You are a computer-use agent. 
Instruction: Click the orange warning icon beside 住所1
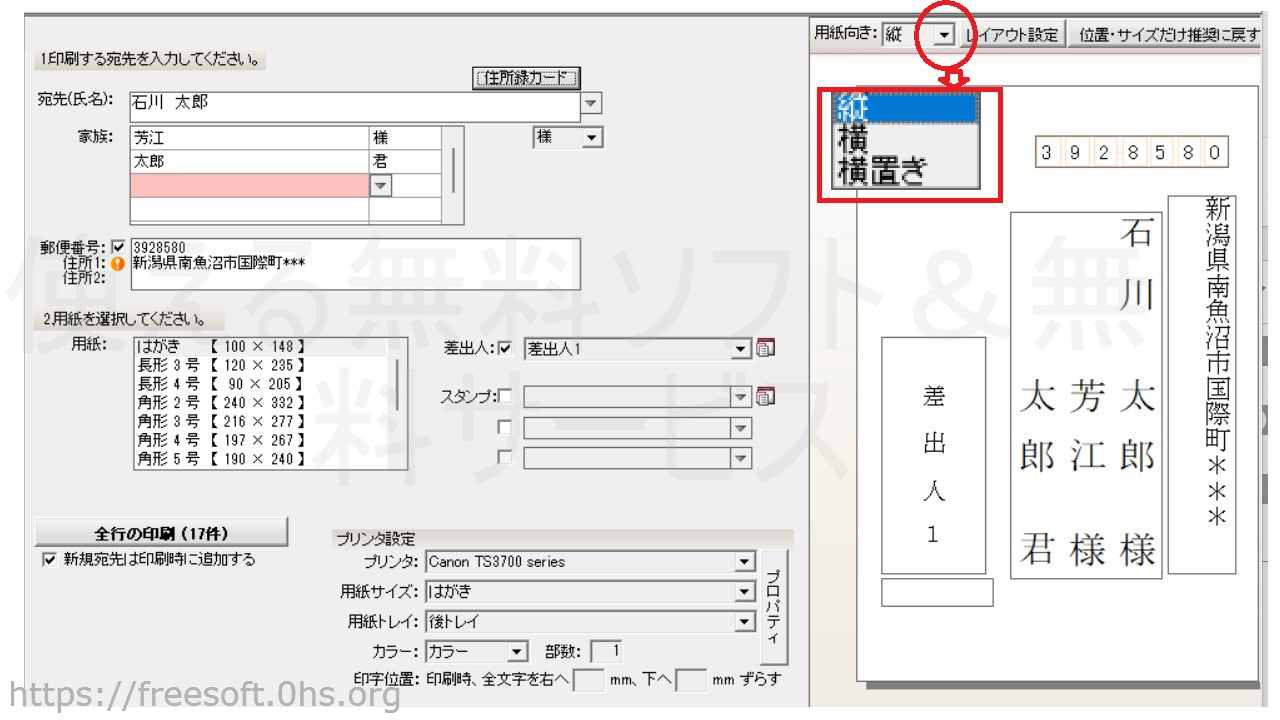coord(118,264)
